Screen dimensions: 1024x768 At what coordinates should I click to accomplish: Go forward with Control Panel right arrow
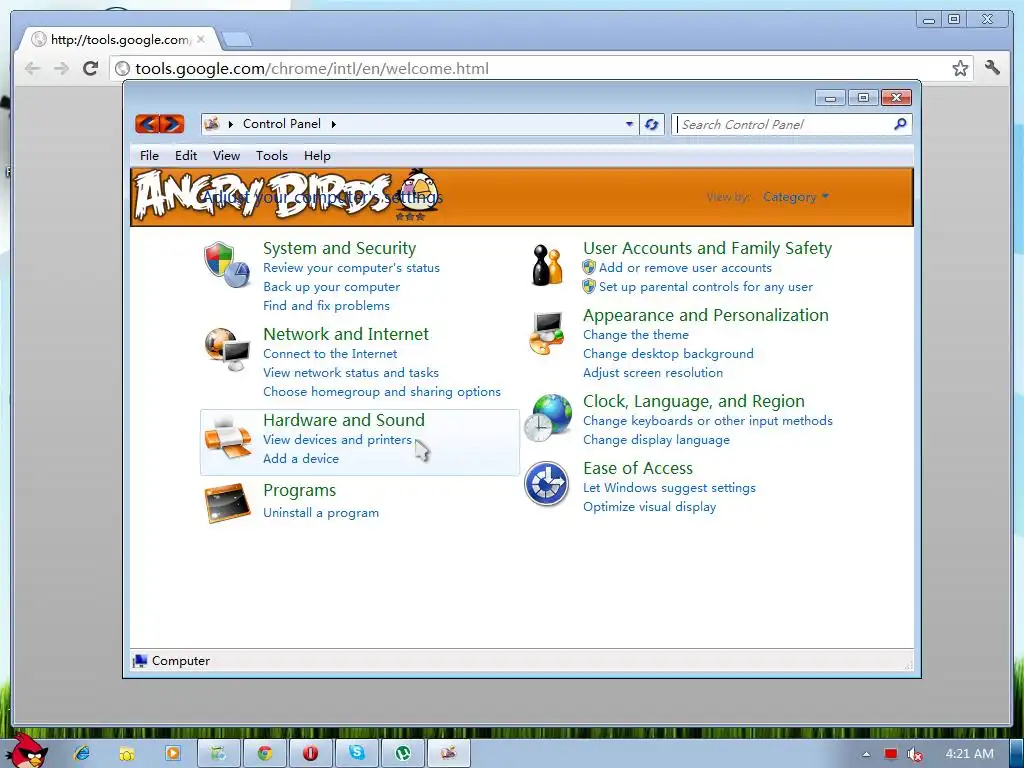172,123
